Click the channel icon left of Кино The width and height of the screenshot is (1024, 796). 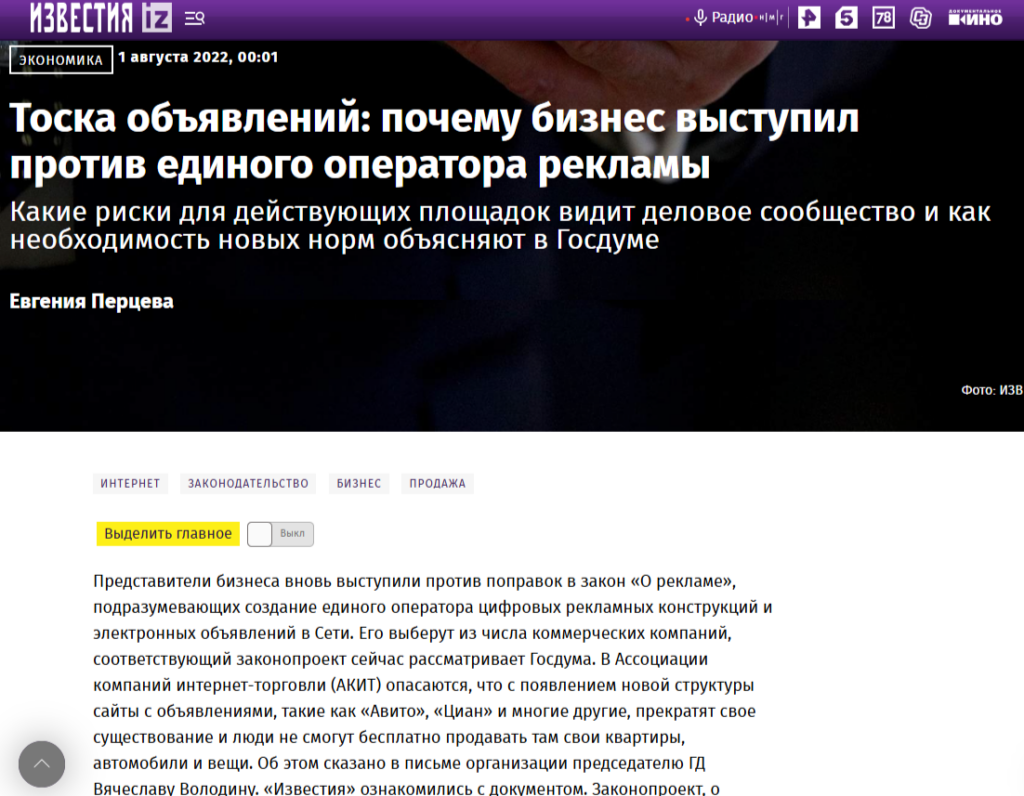coord(920,17)
